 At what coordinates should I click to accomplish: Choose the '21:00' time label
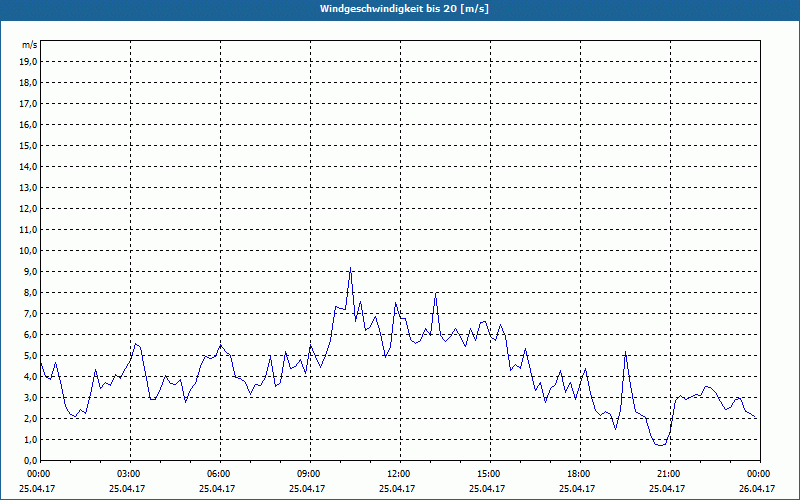coord(670,474)
